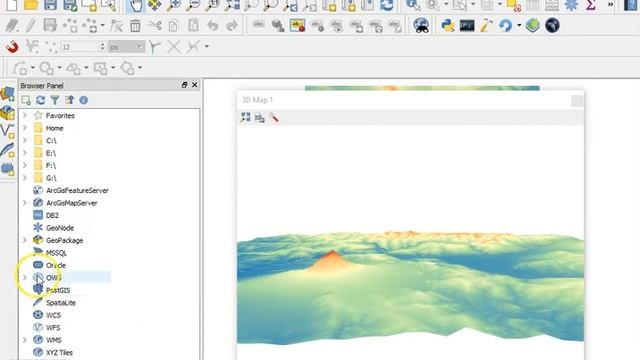Cut selected features scissors icon
The image size is (640, 360).
[155, 26]
